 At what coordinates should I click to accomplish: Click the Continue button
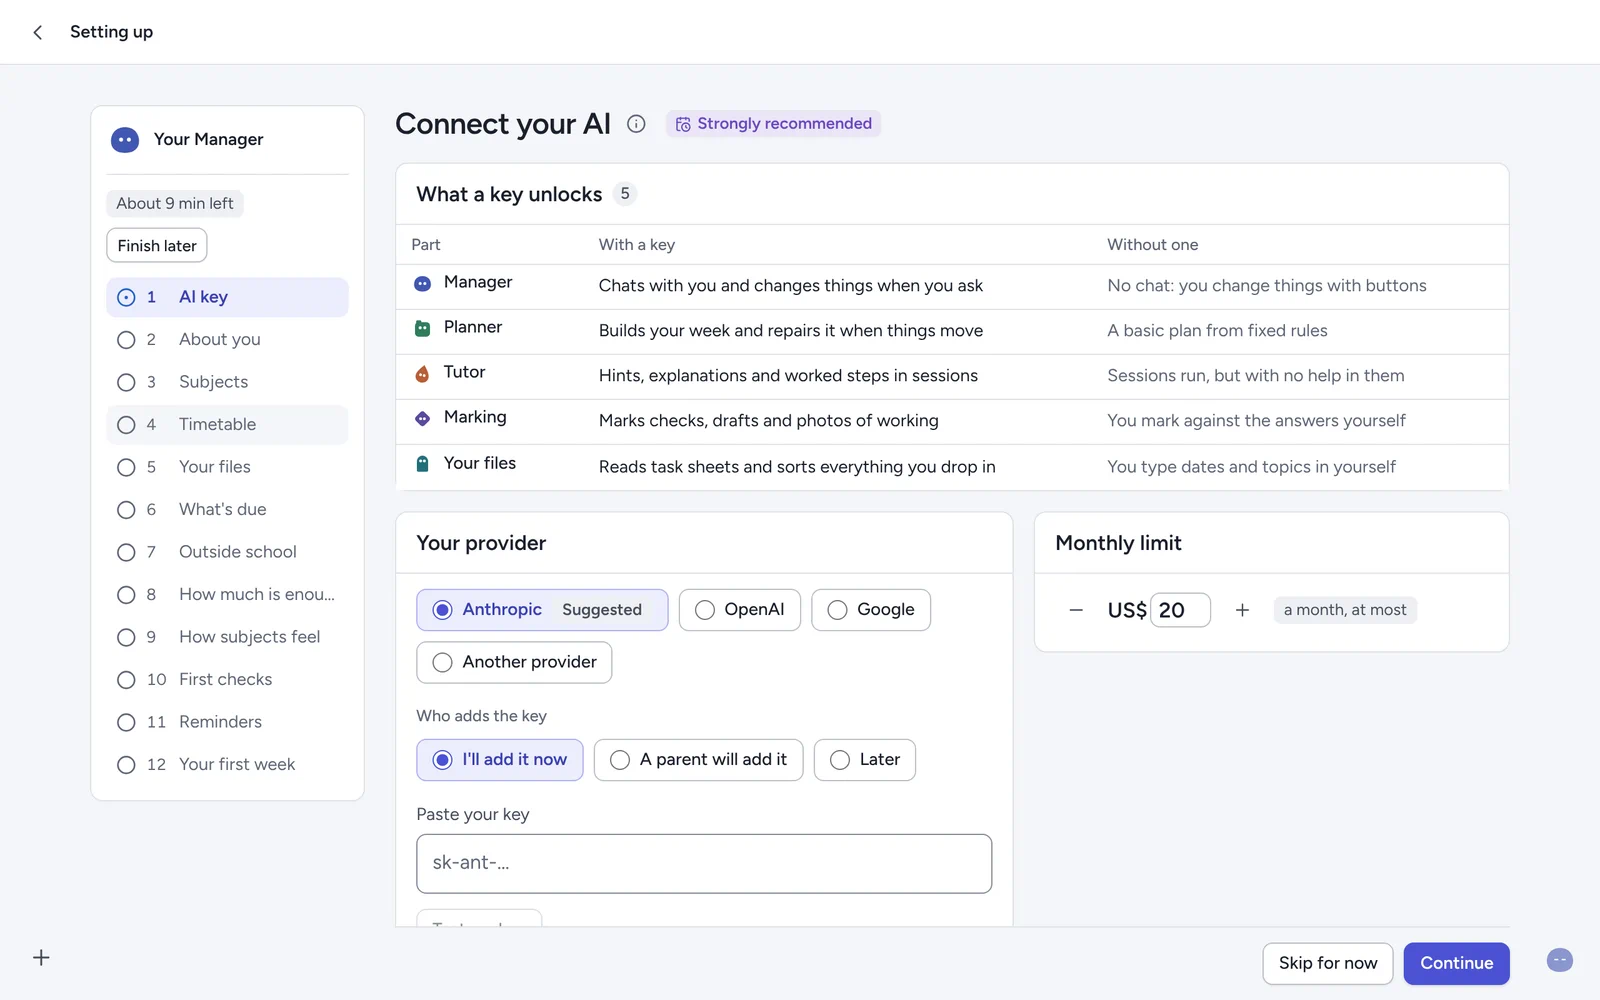coord(1456,964)
